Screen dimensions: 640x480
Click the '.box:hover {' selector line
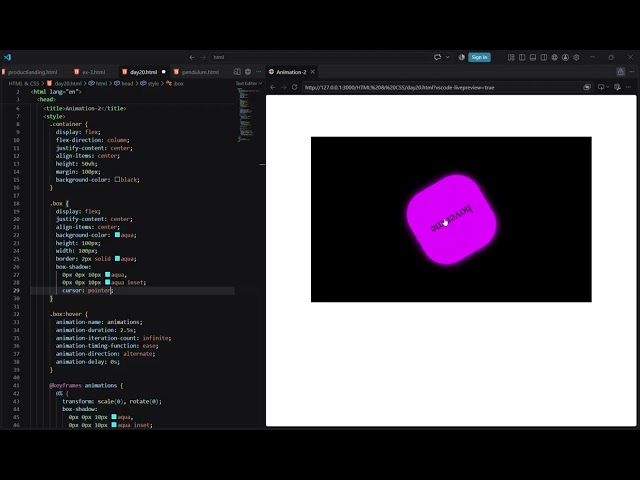pyautogui.click(x=69, y=314)
